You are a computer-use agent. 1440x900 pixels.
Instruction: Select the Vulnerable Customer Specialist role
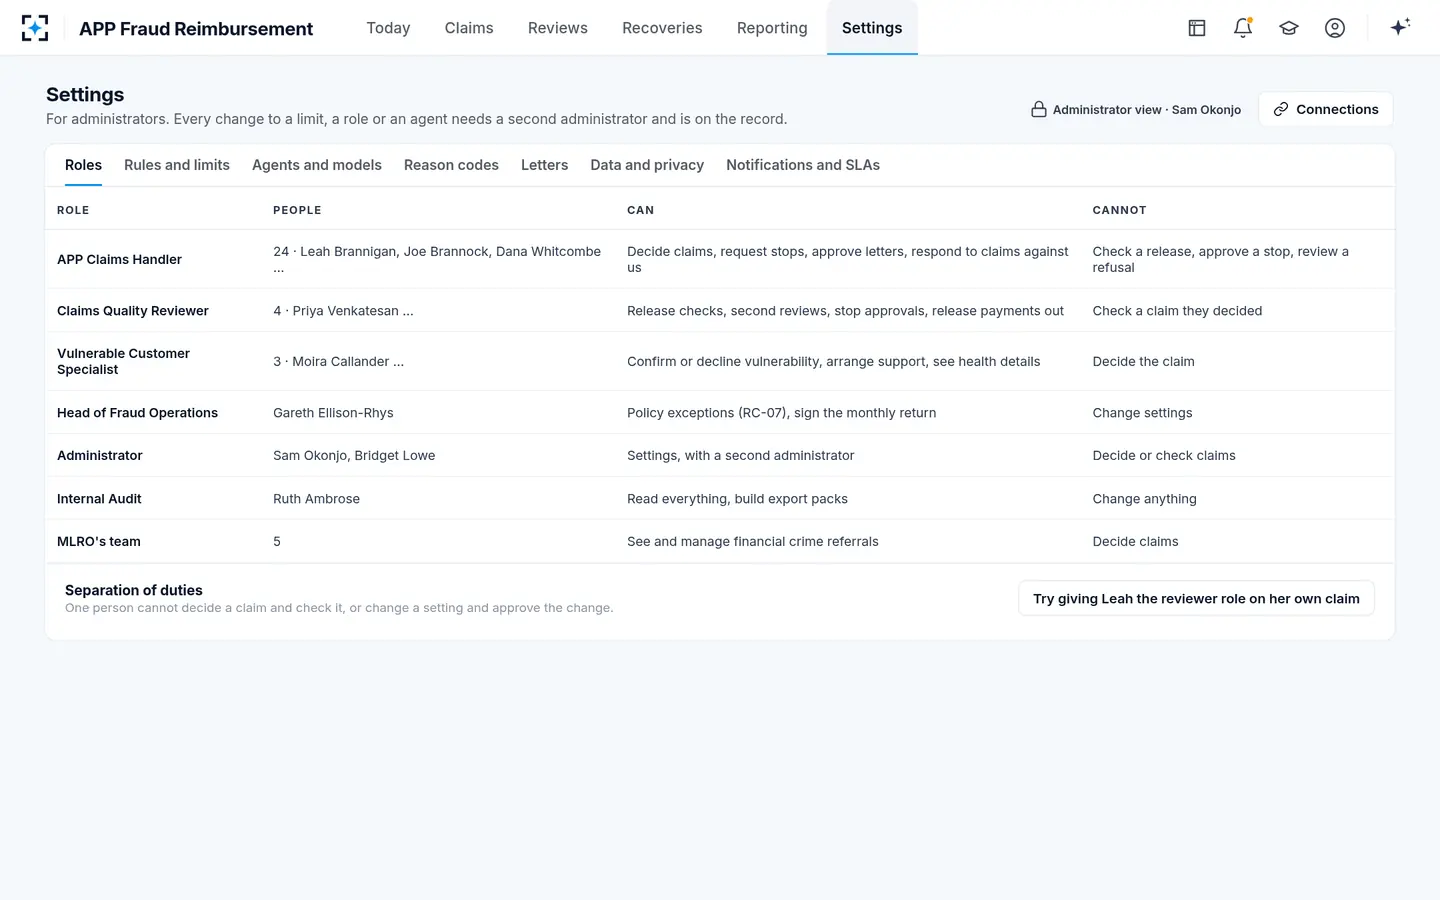[123, 361]
